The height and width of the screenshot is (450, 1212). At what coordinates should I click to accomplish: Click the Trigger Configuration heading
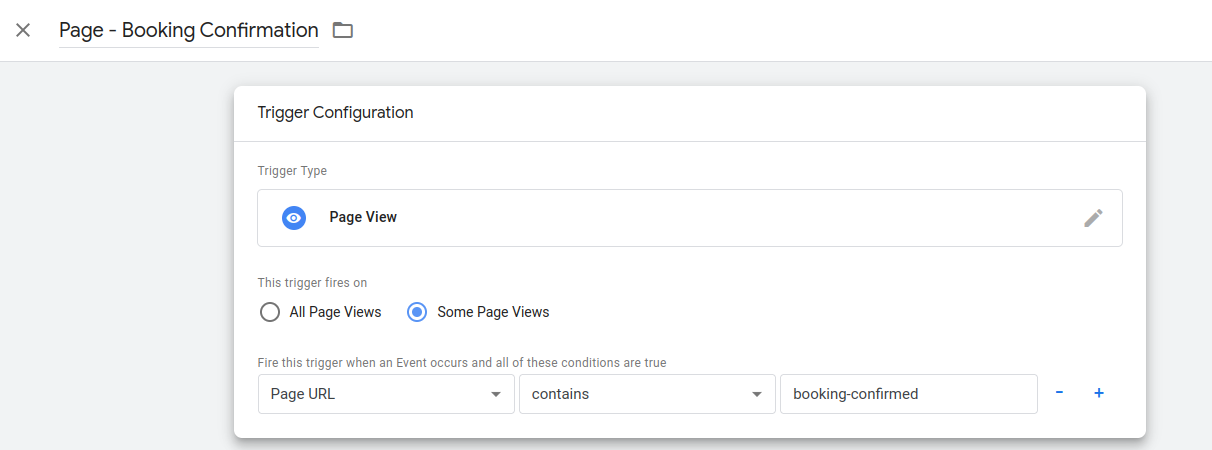pyautogui.click(x=335, y=112)
